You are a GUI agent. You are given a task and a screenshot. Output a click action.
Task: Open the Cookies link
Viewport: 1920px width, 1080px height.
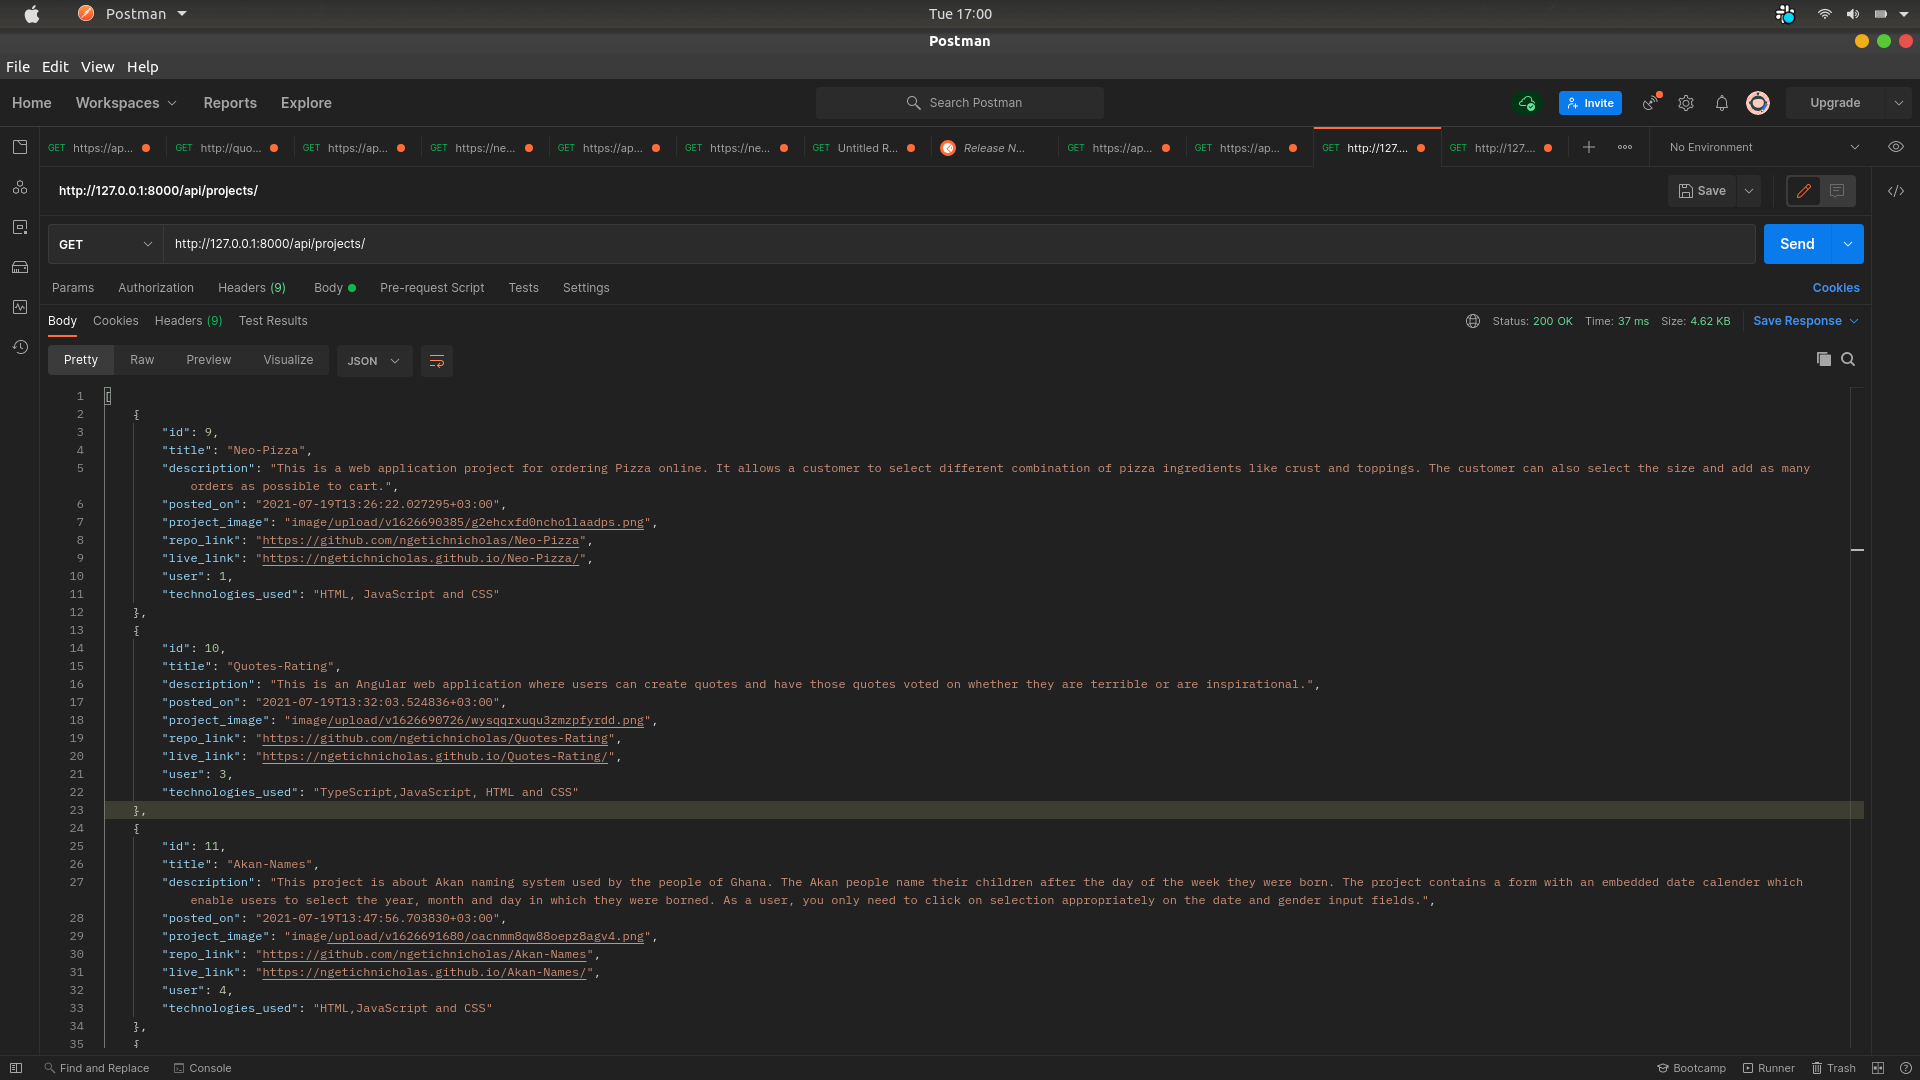point(1836,288)
